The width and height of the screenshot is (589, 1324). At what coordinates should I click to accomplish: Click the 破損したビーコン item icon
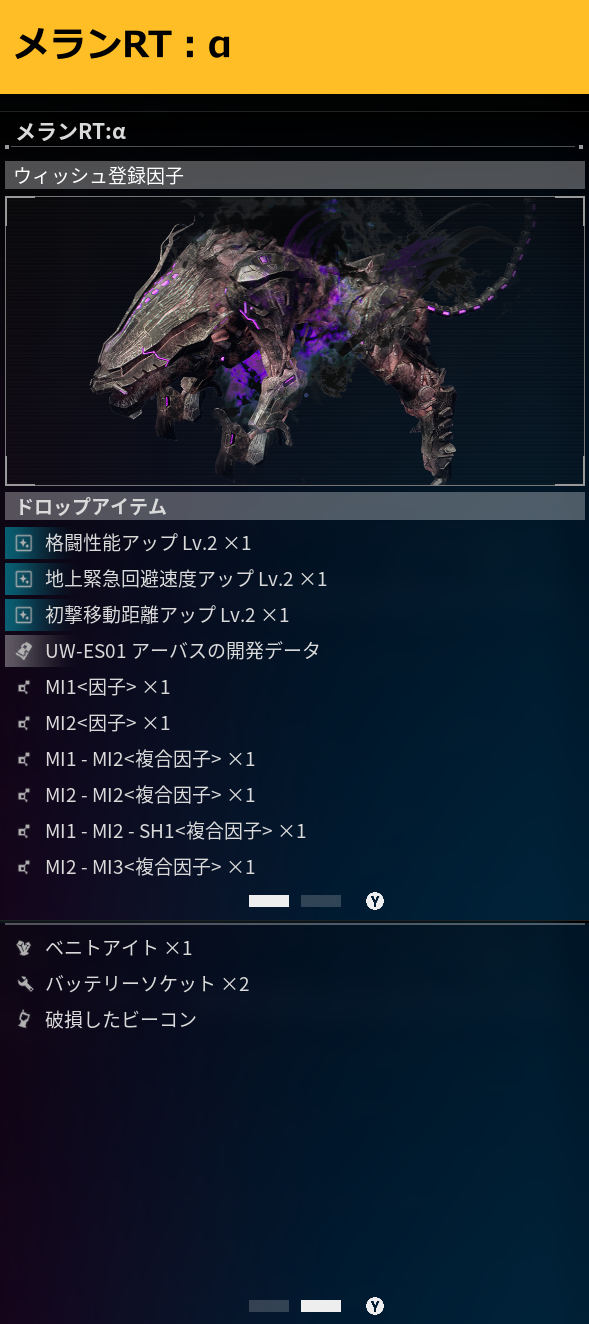pyautogui.click(x=25, y=1020)
